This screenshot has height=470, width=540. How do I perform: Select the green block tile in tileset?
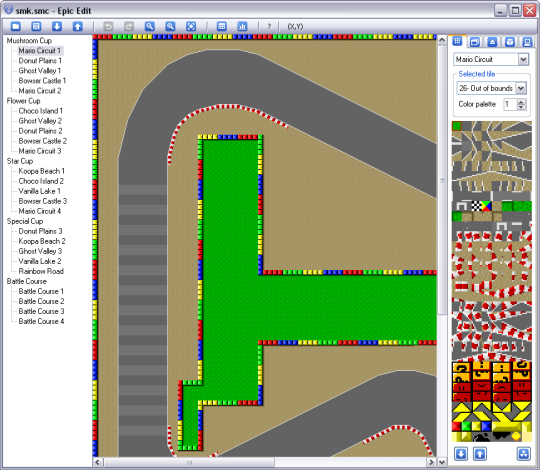point(467,427)
